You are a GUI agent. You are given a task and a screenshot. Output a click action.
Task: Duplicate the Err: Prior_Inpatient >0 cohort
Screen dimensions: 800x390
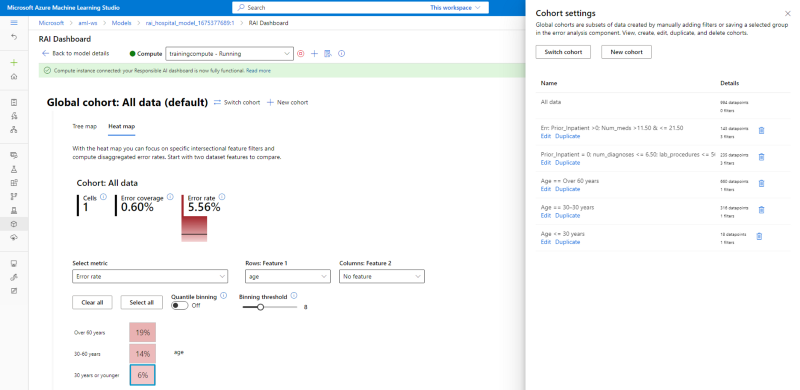[567, 136]
